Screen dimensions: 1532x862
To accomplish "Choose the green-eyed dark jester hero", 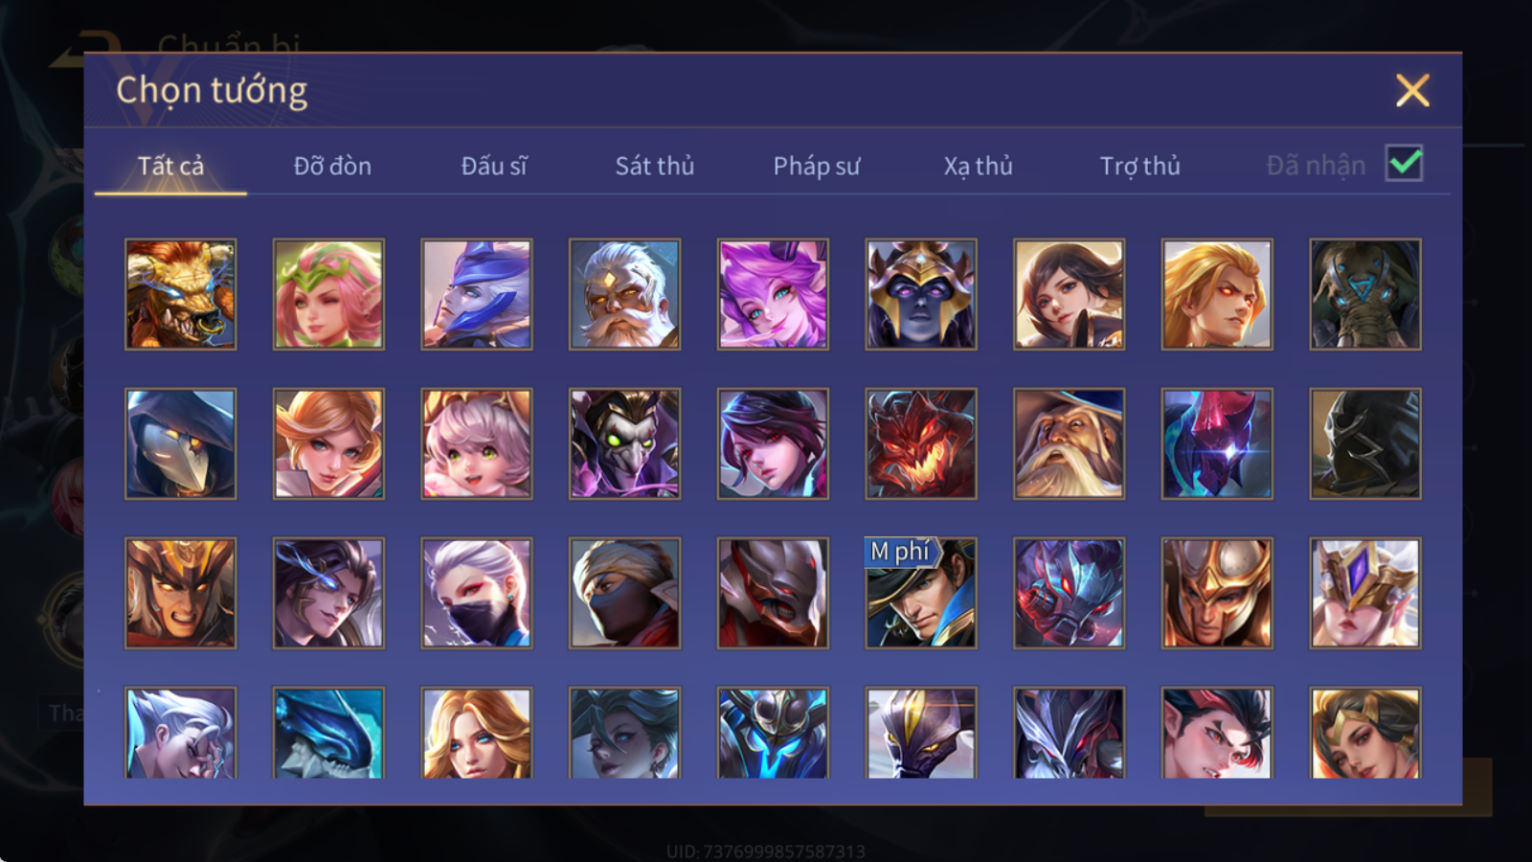I will (x=625, y=444).
